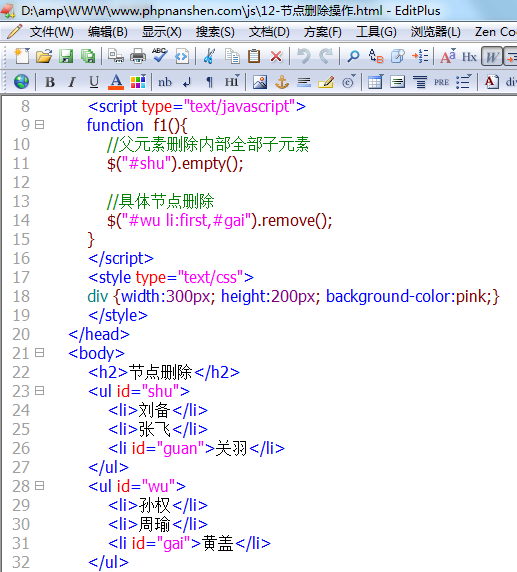The height and width of the screenshot is (572, 517).
Task: Open the special character © dropdown
Action: click(x=348, y=82)
